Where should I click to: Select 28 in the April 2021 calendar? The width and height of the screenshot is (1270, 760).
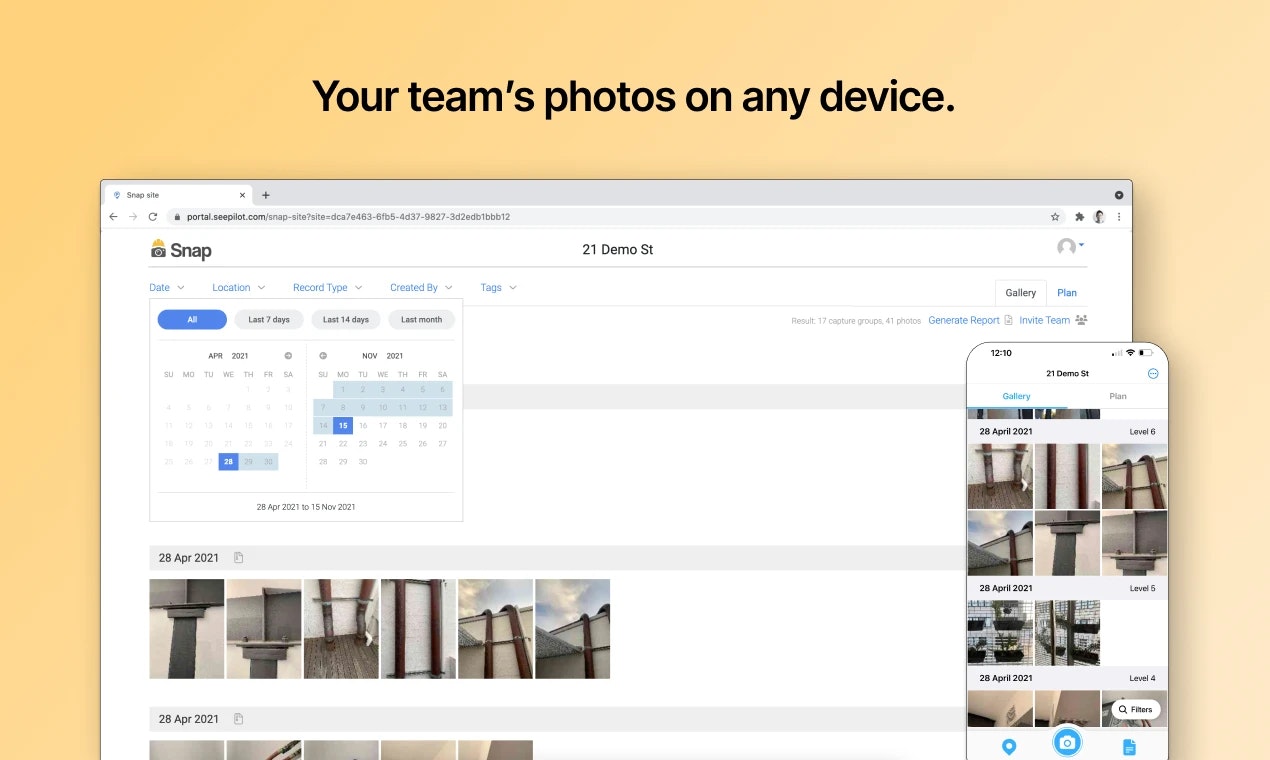click(x=229, y=462)
